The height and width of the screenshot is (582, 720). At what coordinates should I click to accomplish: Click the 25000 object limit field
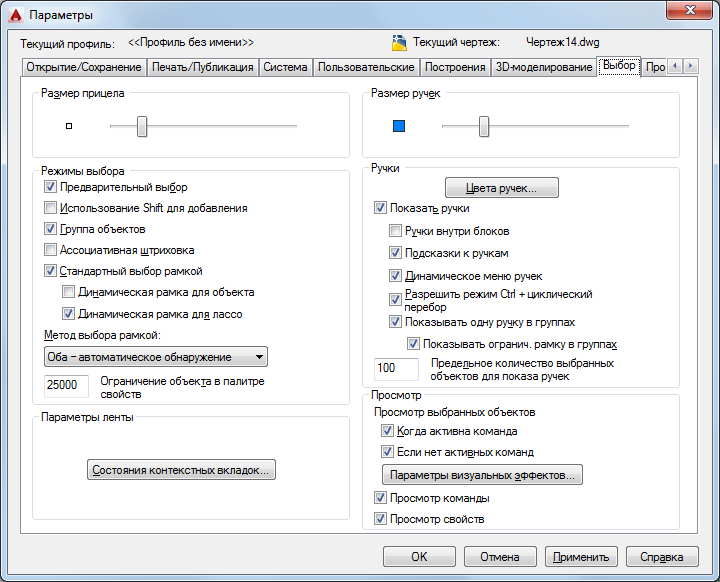pyautogui.click(x=66, y=385)
